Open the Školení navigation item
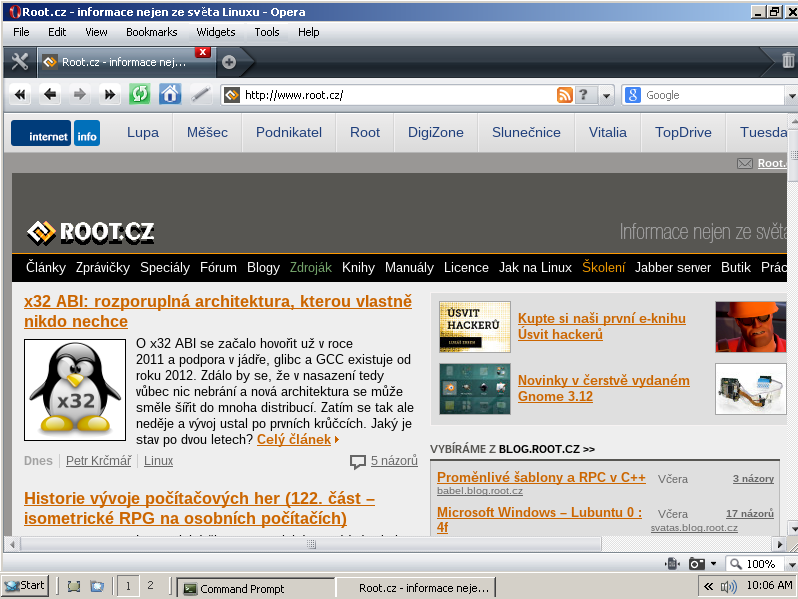This screenshot has height=599, width=798. pyautogui.click(x=604, y=267)
